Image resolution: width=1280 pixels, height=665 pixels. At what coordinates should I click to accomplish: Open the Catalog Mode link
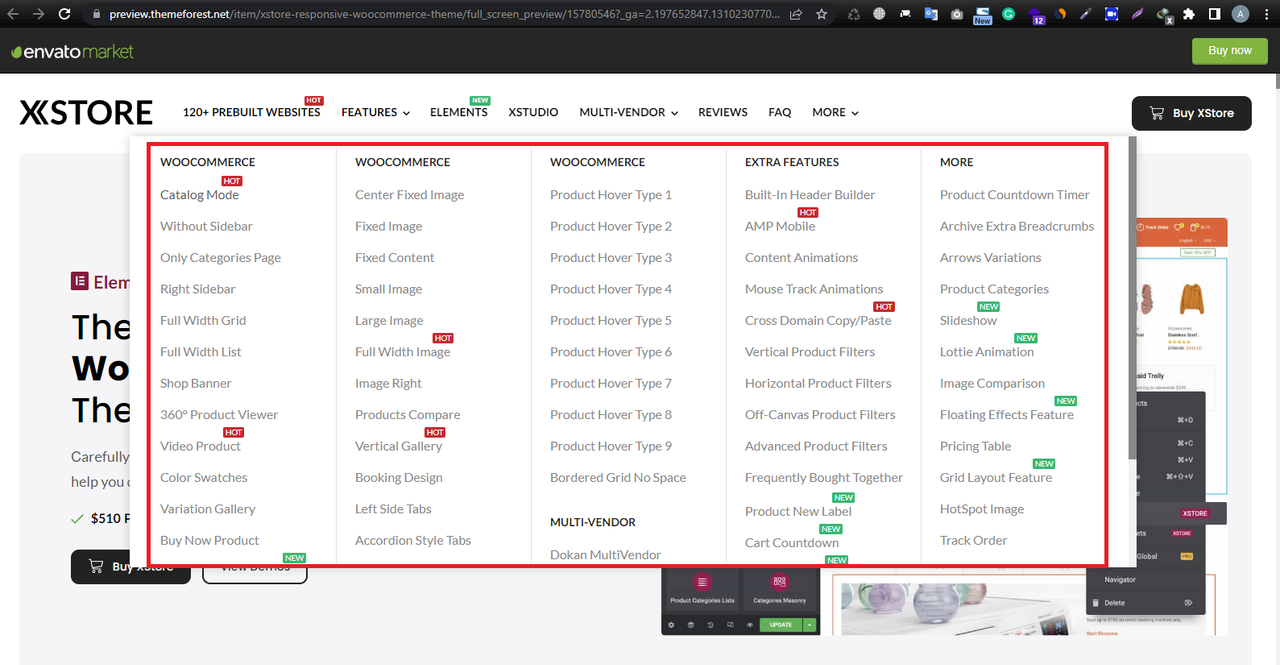coord(199,195)
